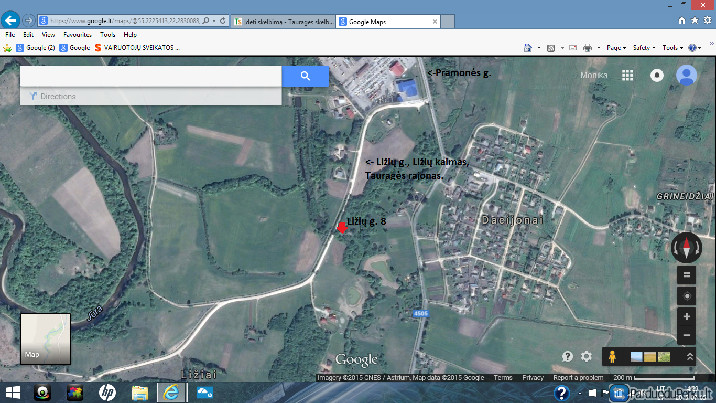This screenshot has height=403, width=716.
Task: Click the 4505 road shield on map
Action: (x=421, y=314)
